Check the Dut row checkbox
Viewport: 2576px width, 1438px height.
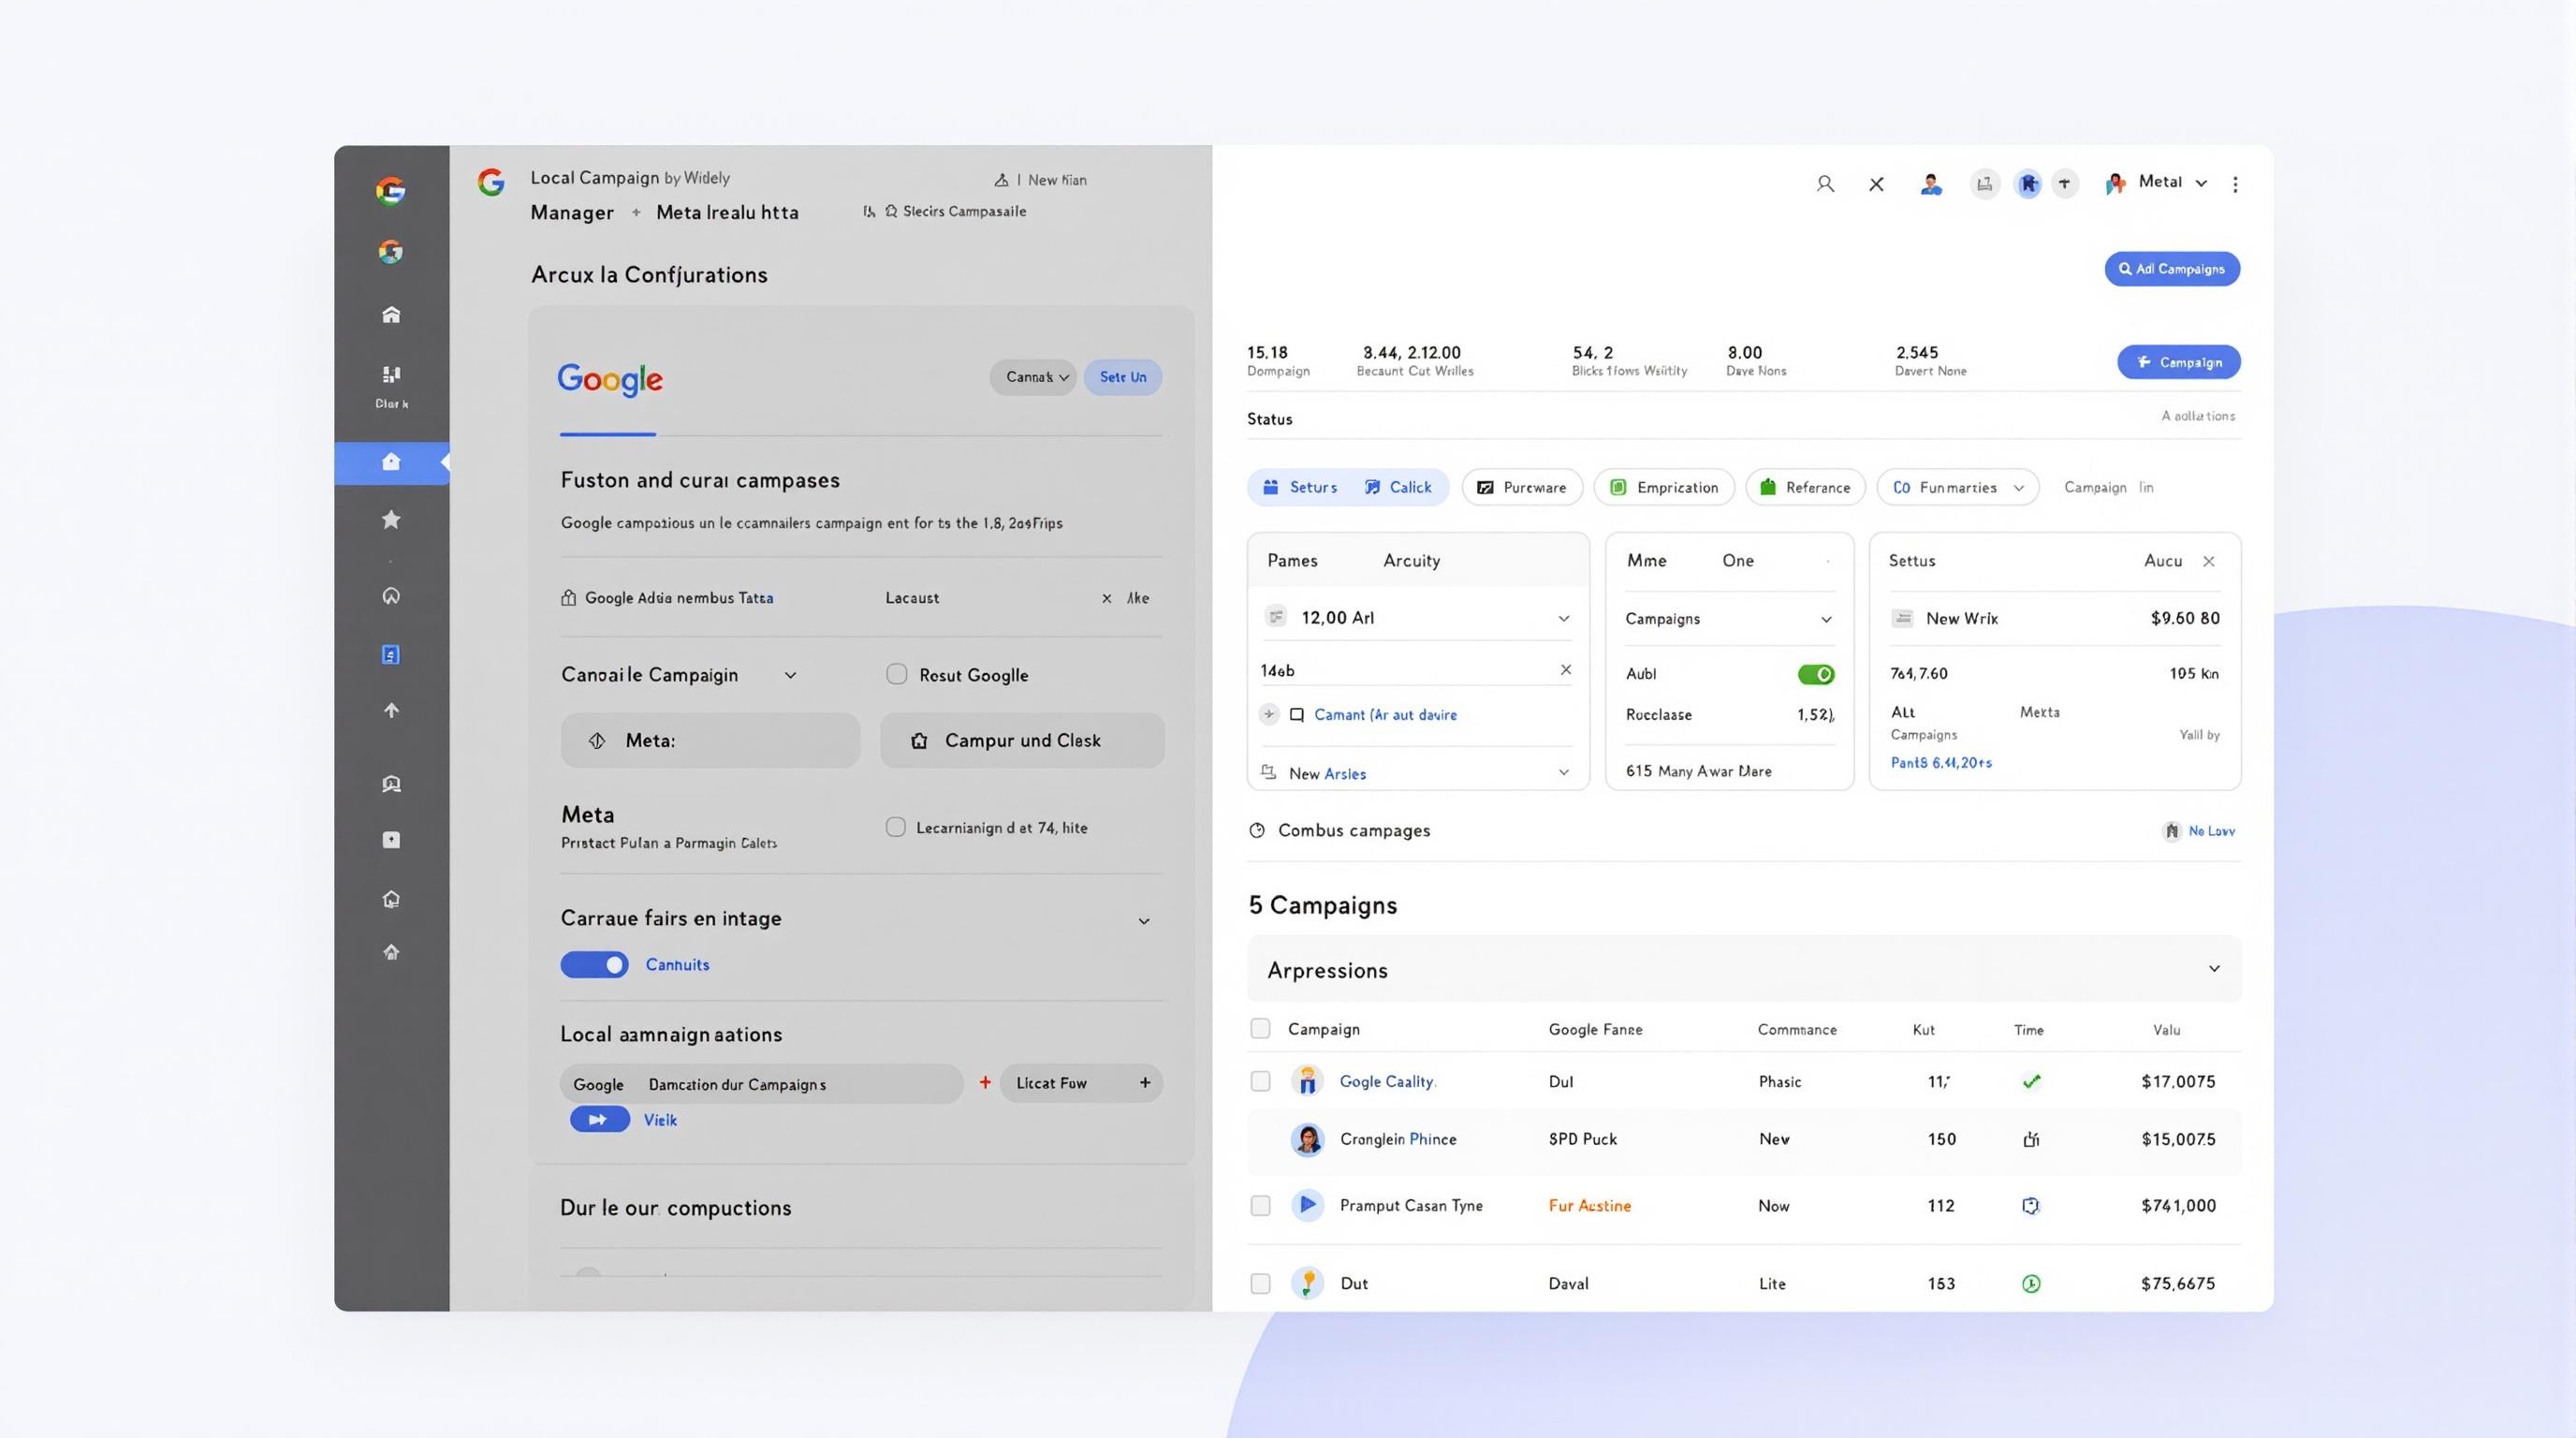1260,1283
